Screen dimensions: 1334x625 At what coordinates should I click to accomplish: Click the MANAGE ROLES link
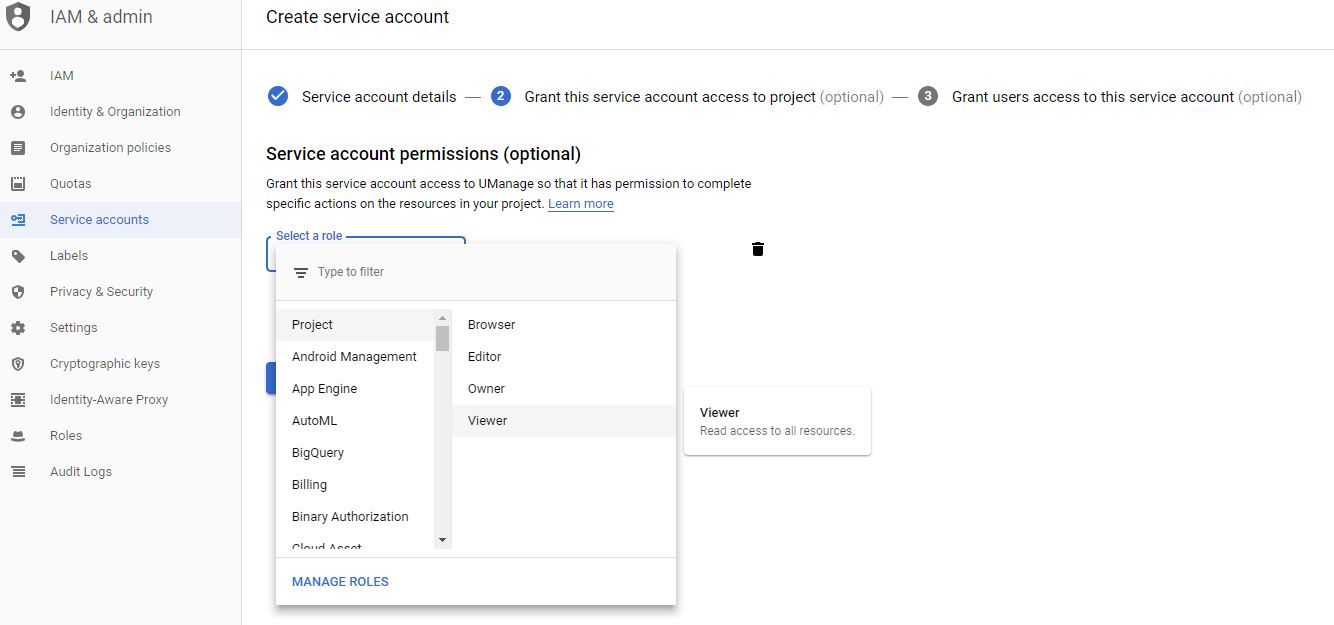(340, 581)
